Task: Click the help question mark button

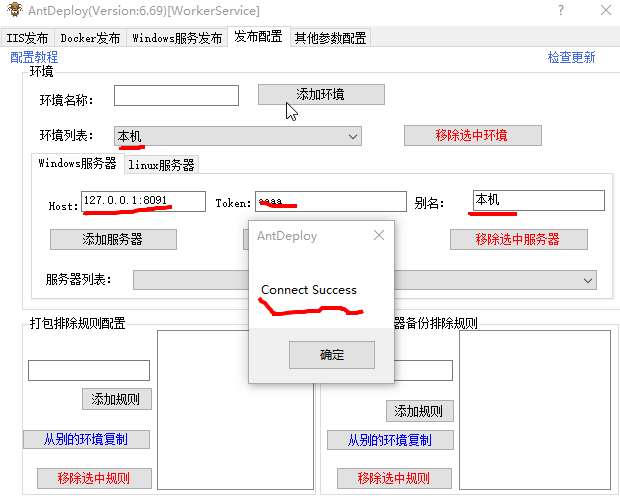Action: (561, 10)
